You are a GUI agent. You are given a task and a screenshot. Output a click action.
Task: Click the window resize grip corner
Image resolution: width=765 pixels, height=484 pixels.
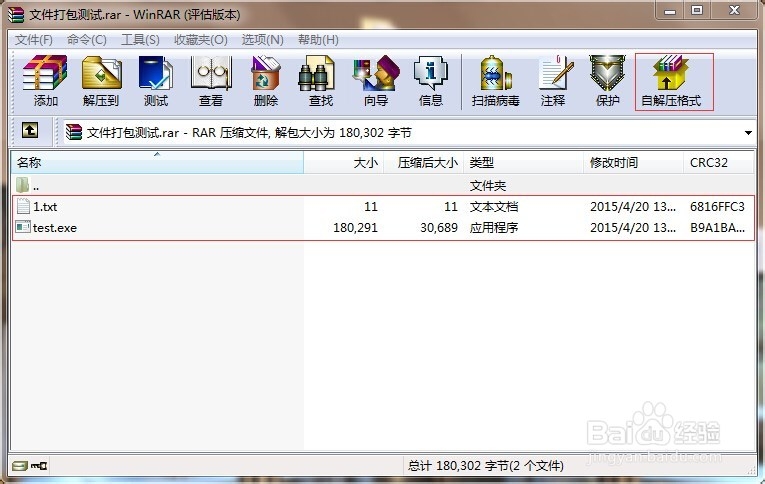coord(751,470)
